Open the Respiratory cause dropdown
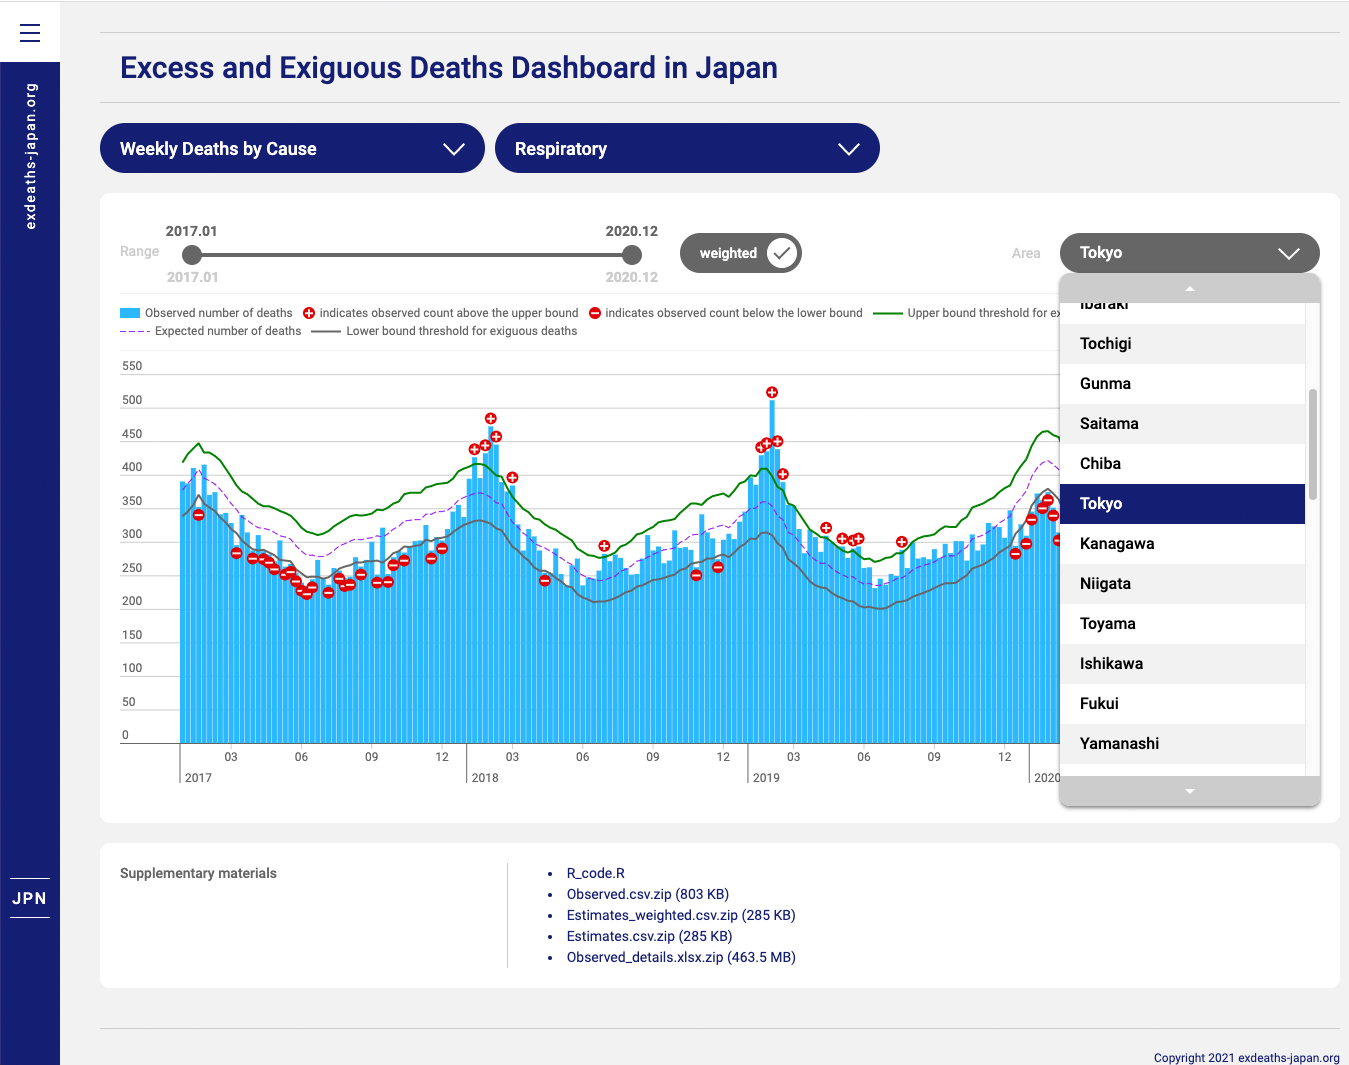This screenshot has width=1349, height=1065. (x=687, y=148)
